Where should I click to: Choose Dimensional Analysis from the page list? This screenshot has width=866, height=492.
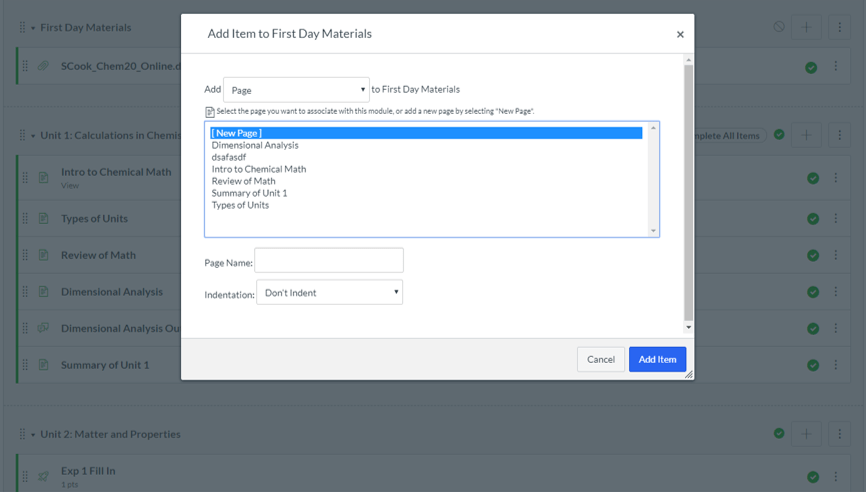pos(255,145)
